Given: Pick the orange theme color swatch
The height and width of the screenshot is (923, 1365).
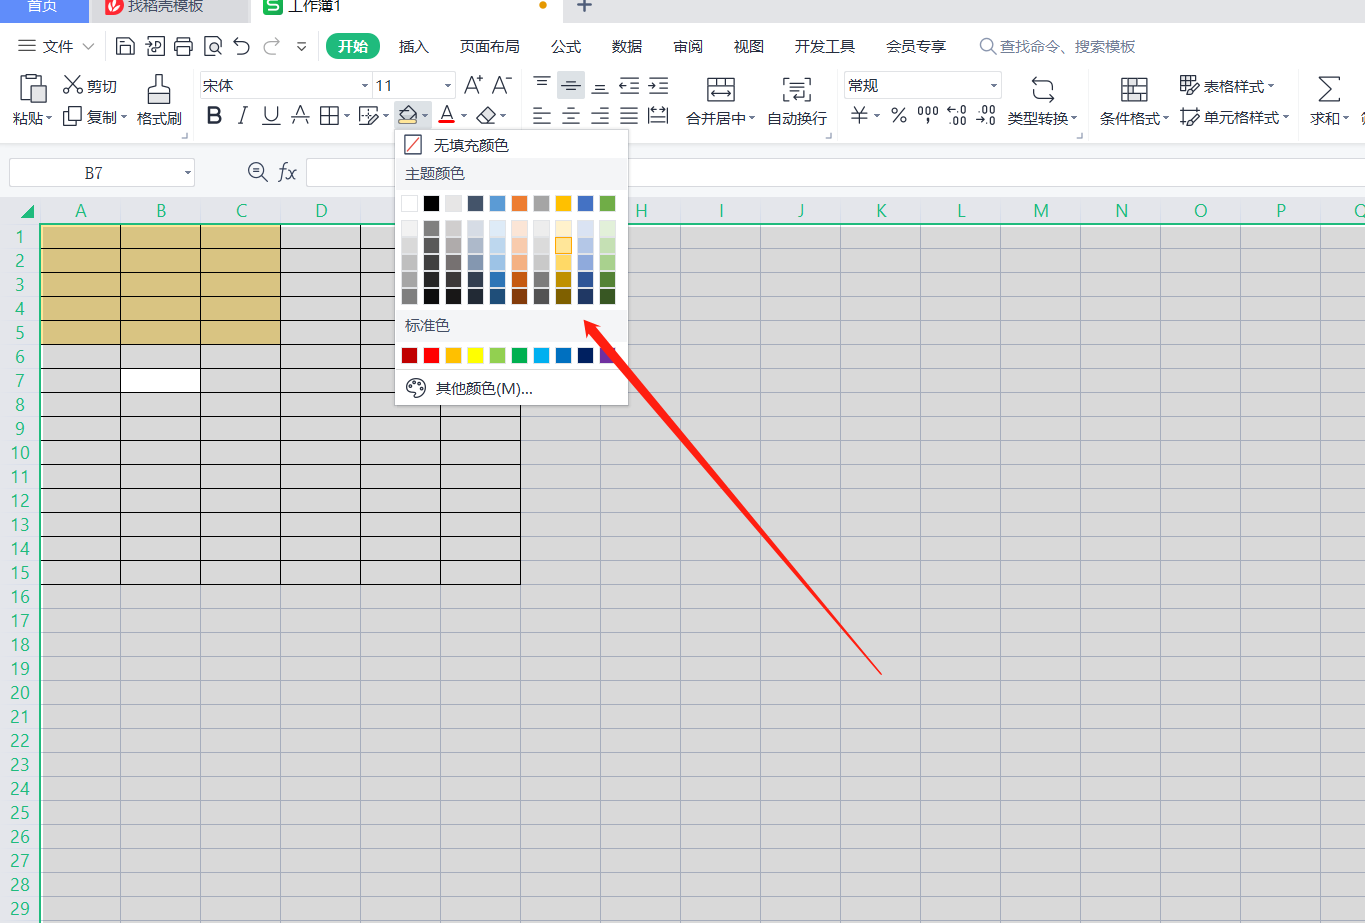Looking at the screenshot, I should pyautogui.click(x=519, y=203).
